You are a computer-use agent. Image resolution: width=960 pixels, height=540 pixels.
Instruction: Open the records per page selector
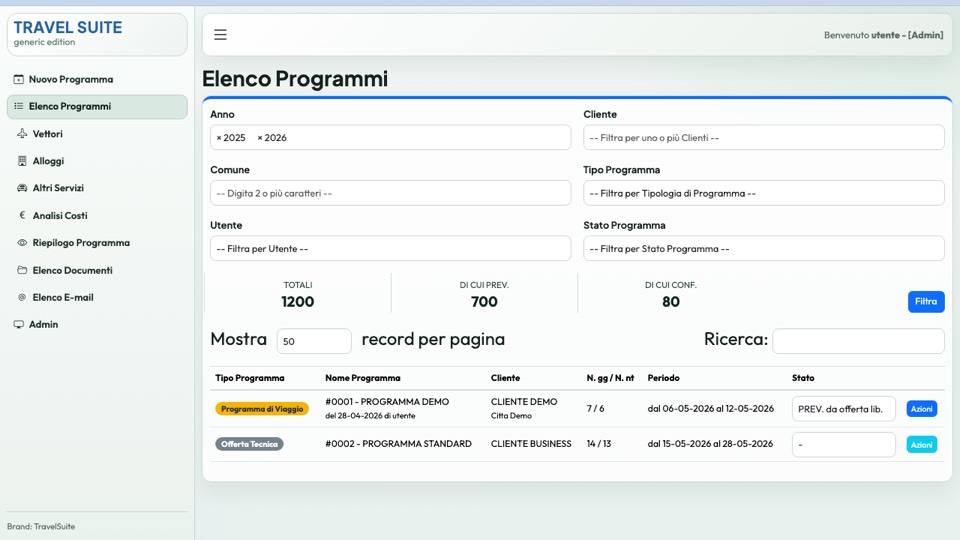point(314,341)
